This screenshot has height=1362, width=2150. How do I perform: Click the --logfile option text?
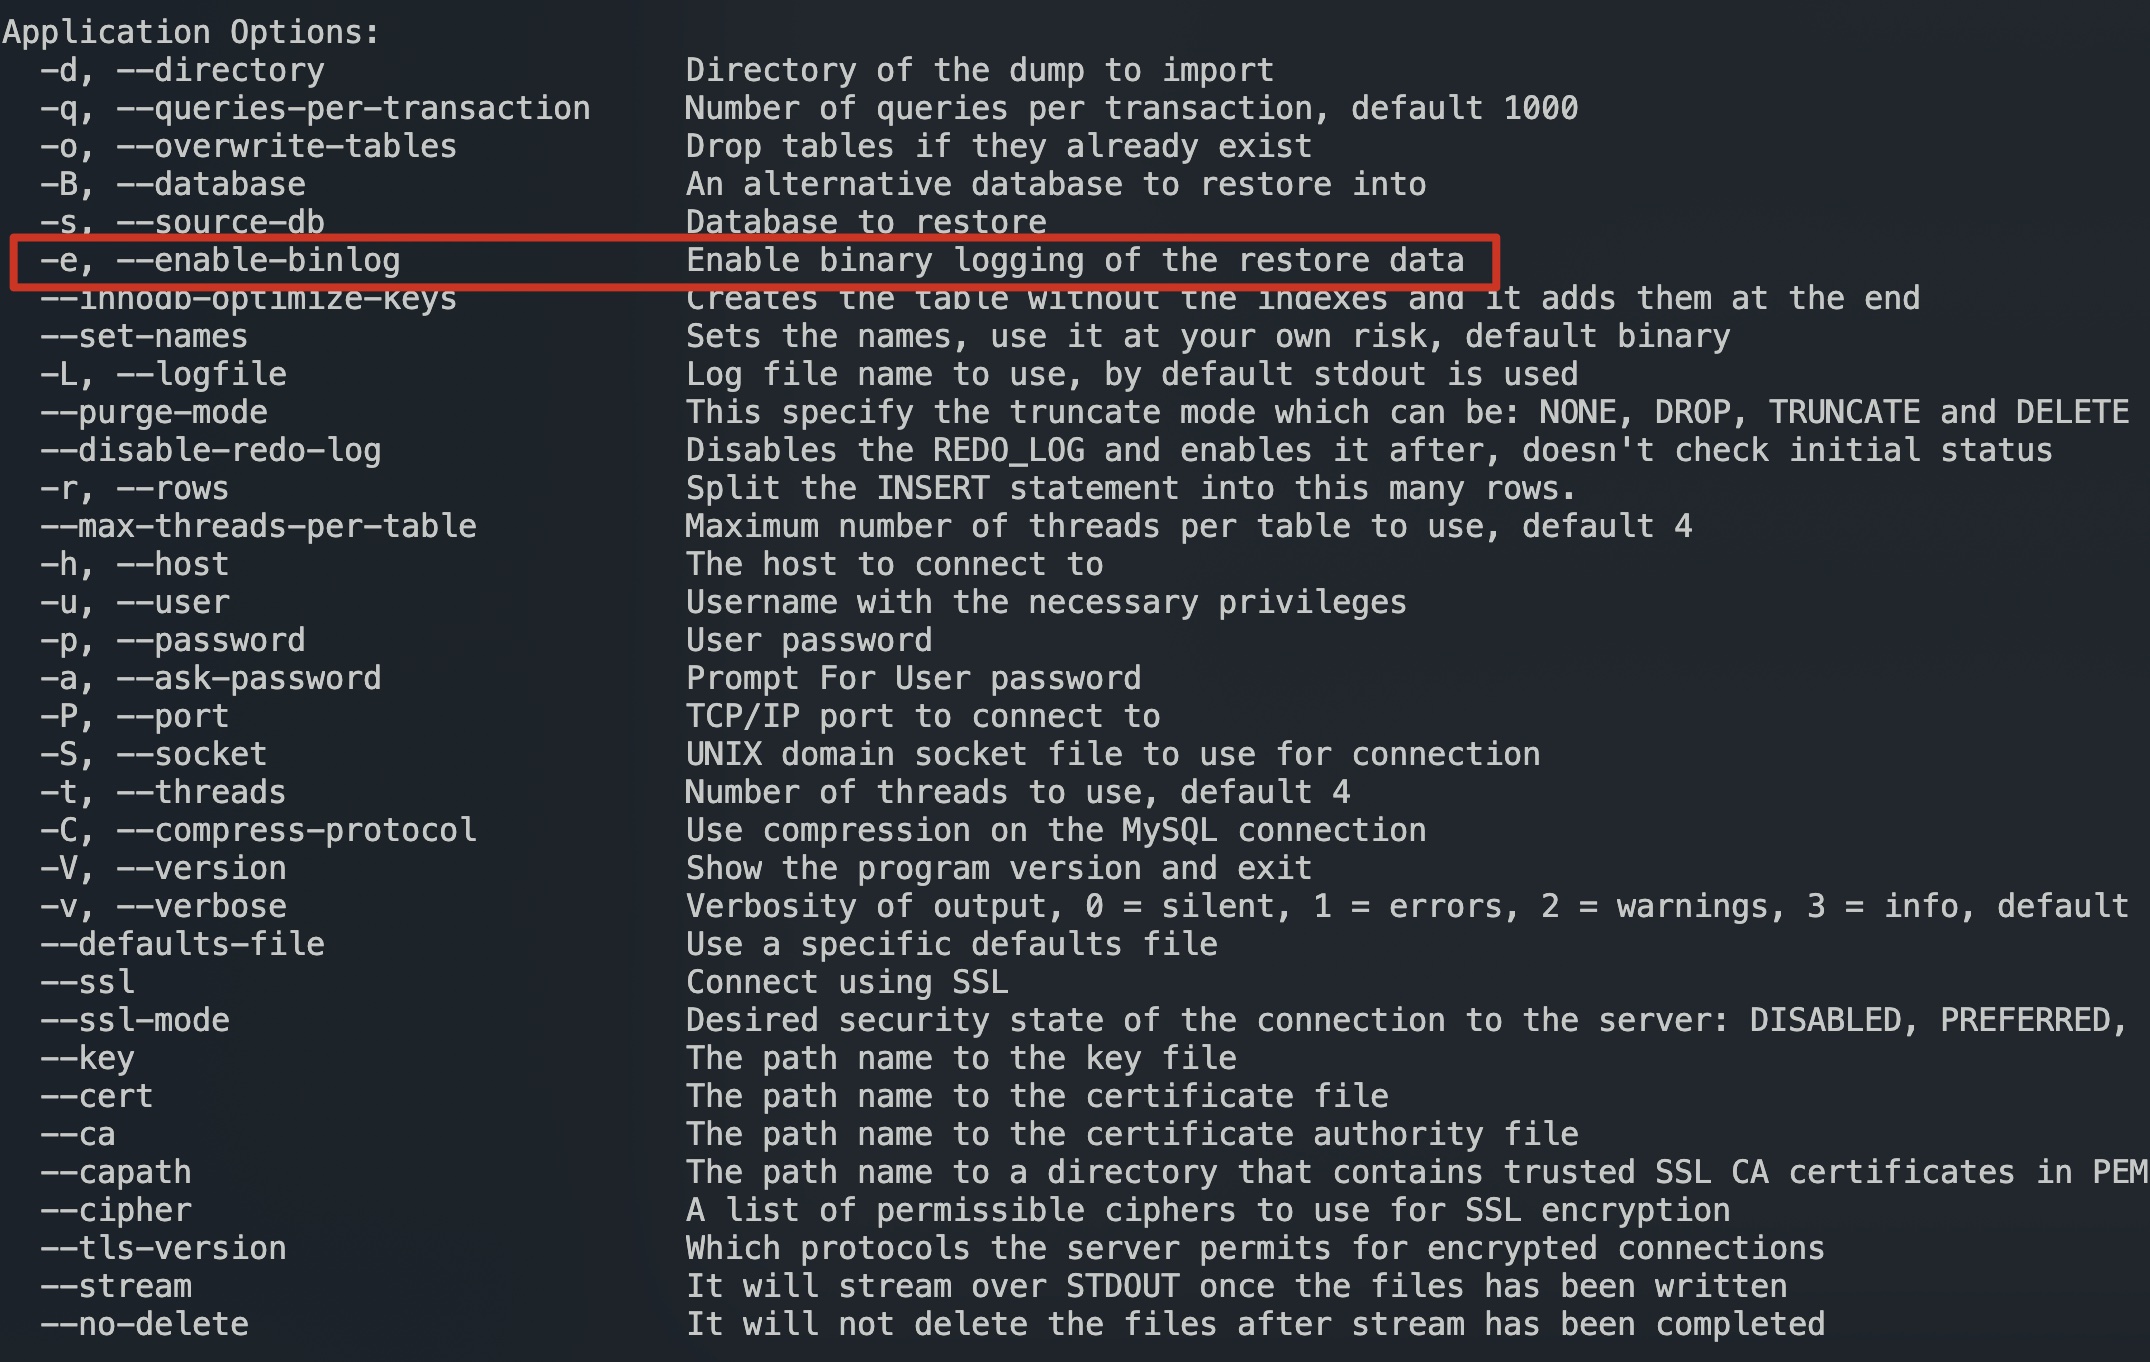click(x=201, y=375)
